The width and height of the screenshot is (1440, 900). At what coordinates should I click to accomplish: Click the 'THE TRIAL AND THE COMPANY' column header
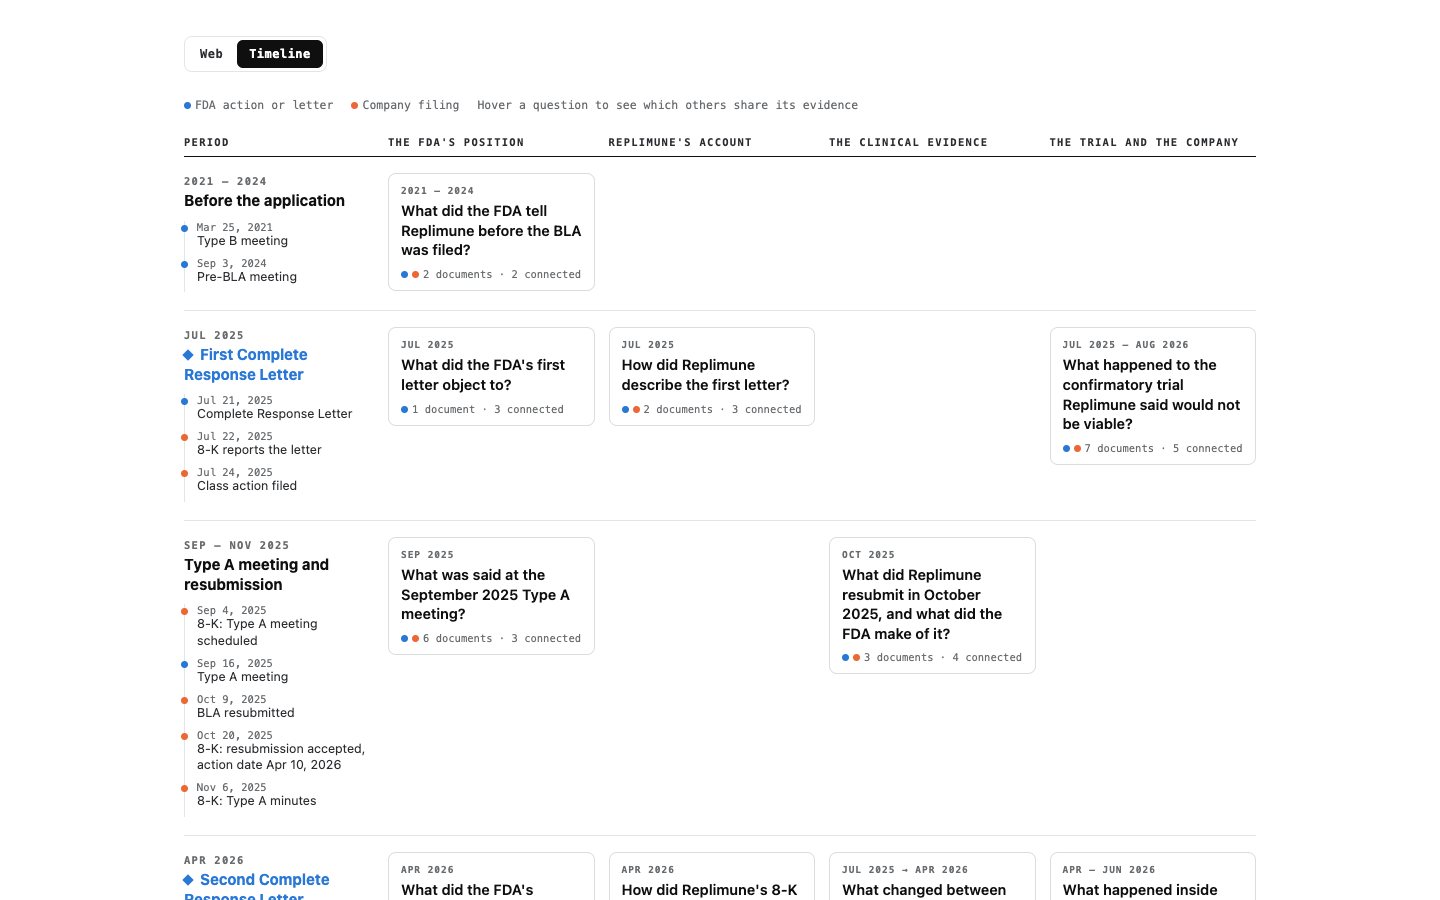[1144, 142]
